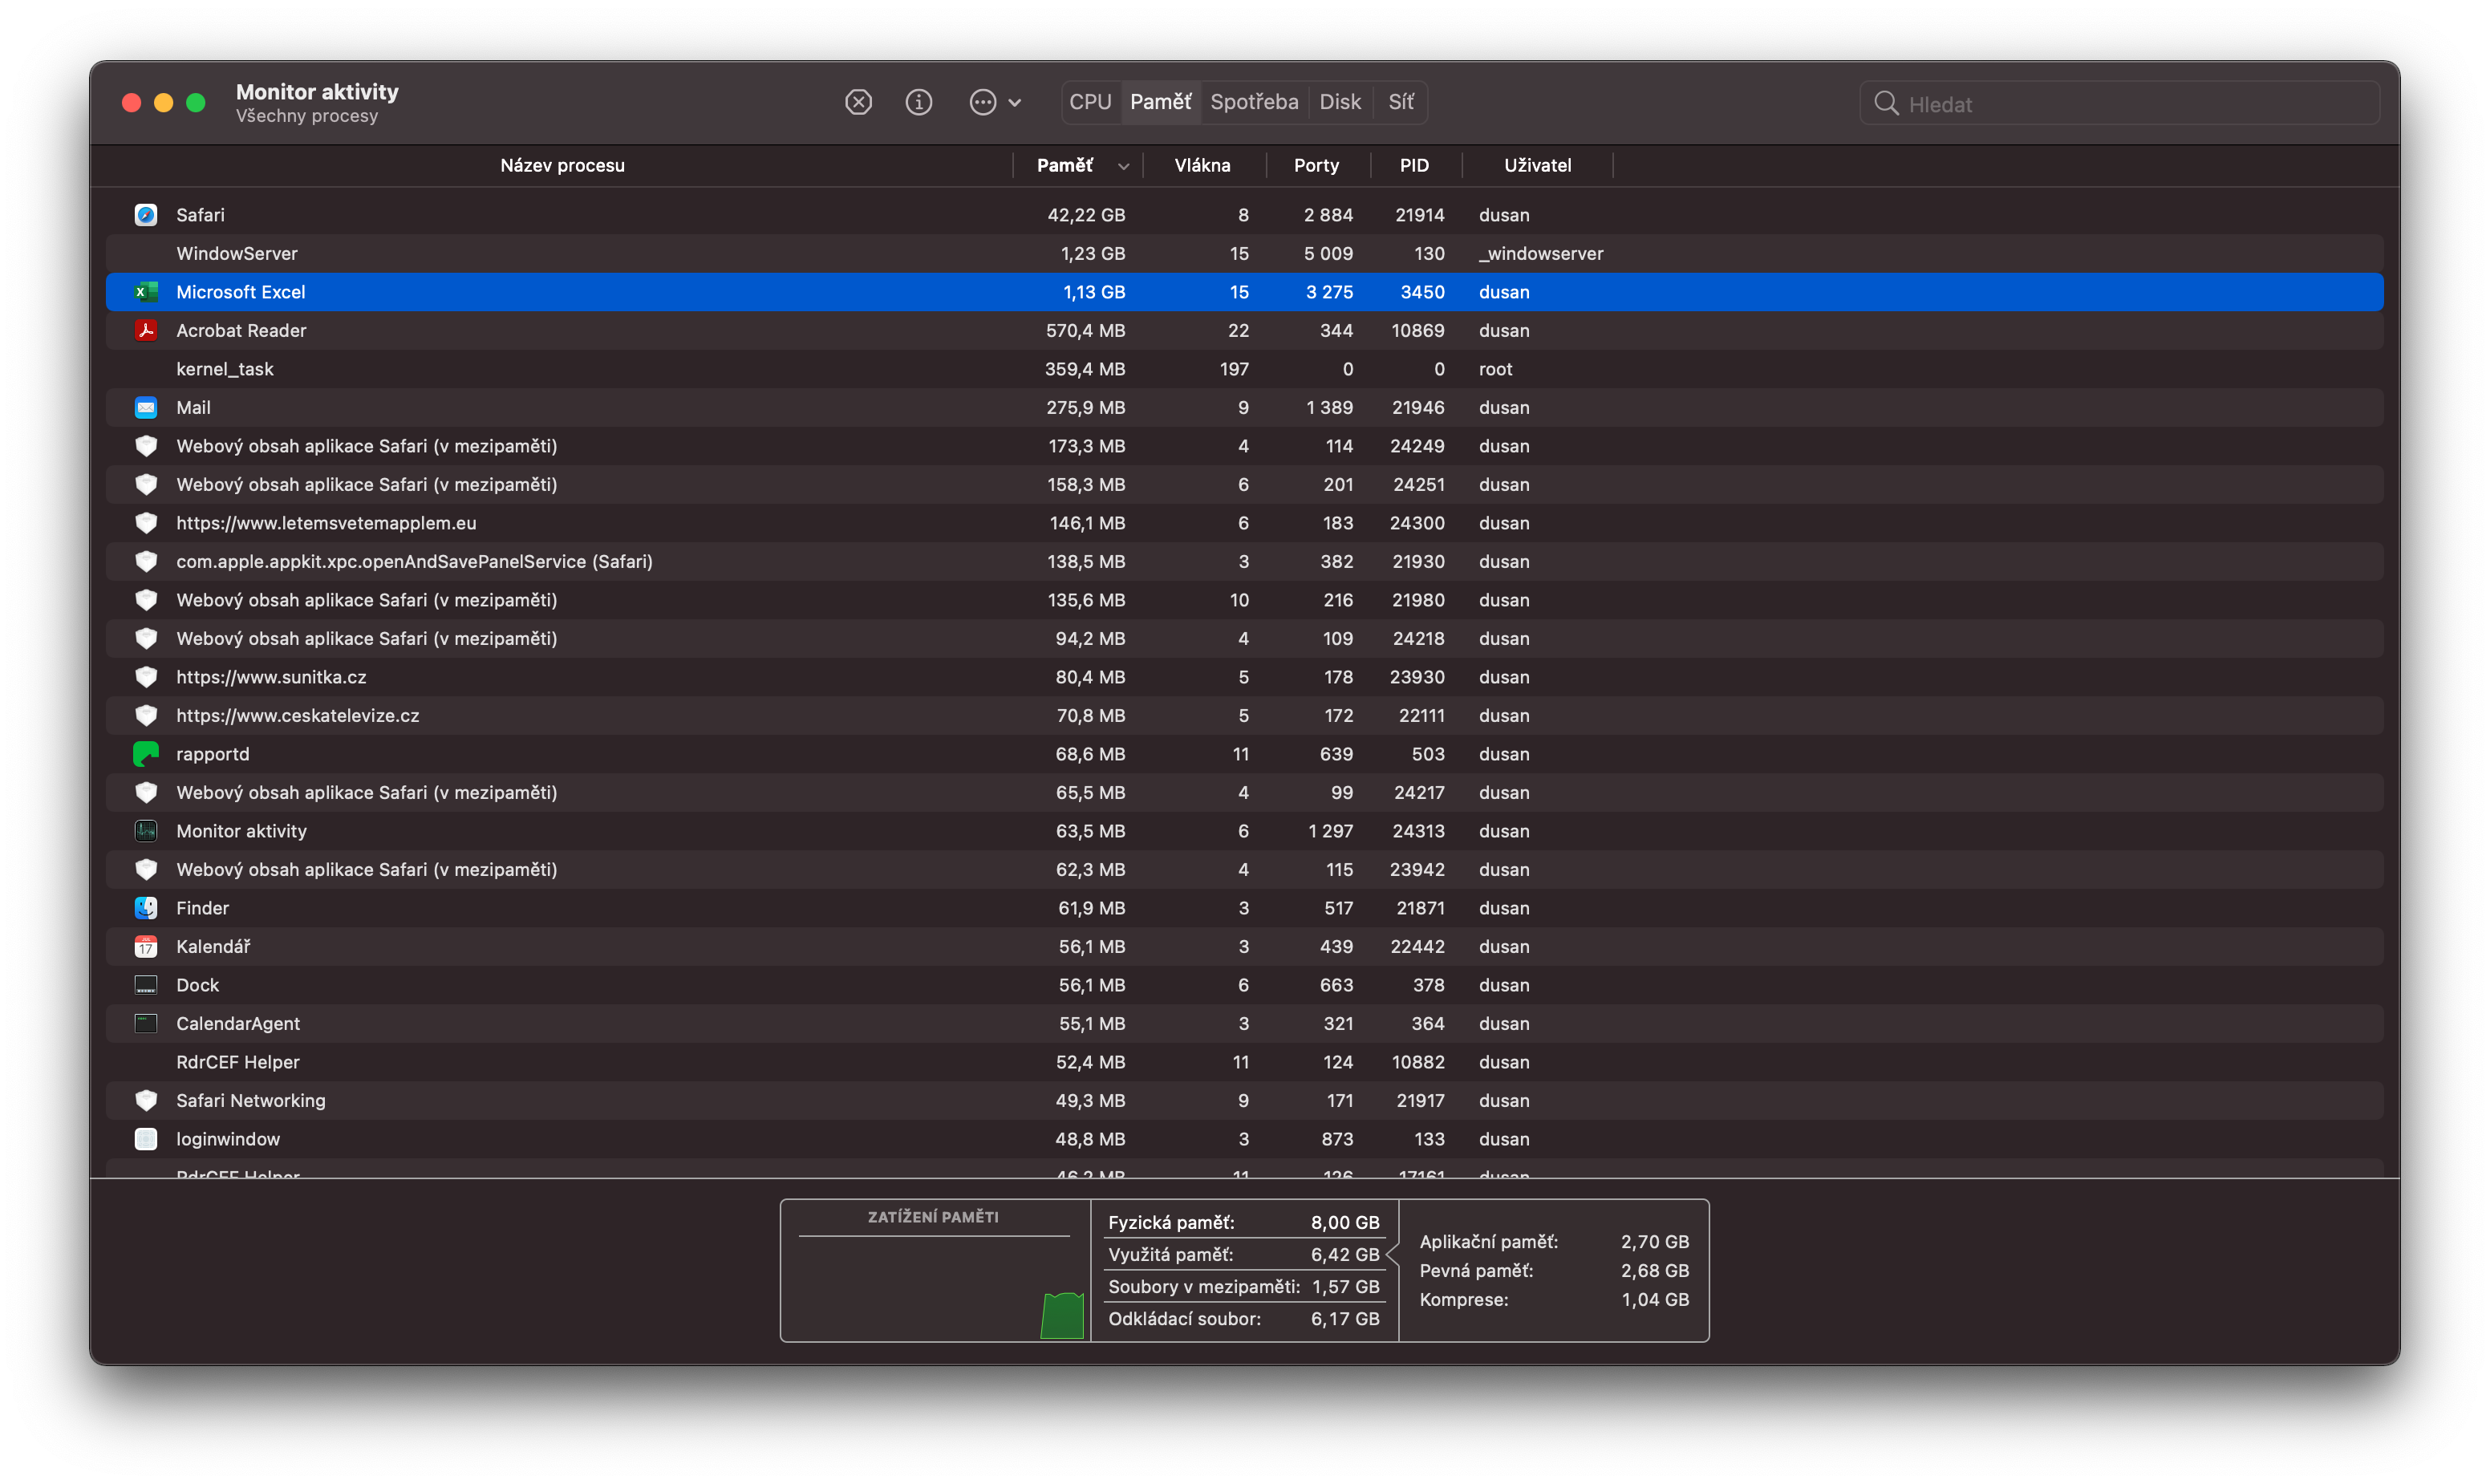Click the Finder process icon

coord(146,908)
